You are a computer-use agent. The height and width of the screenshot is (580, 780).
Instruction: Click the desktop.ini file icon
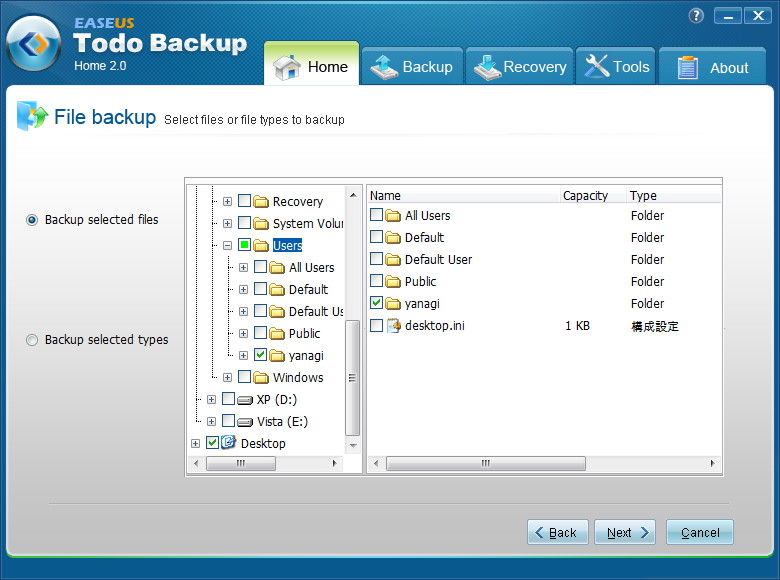click(393, 326)
